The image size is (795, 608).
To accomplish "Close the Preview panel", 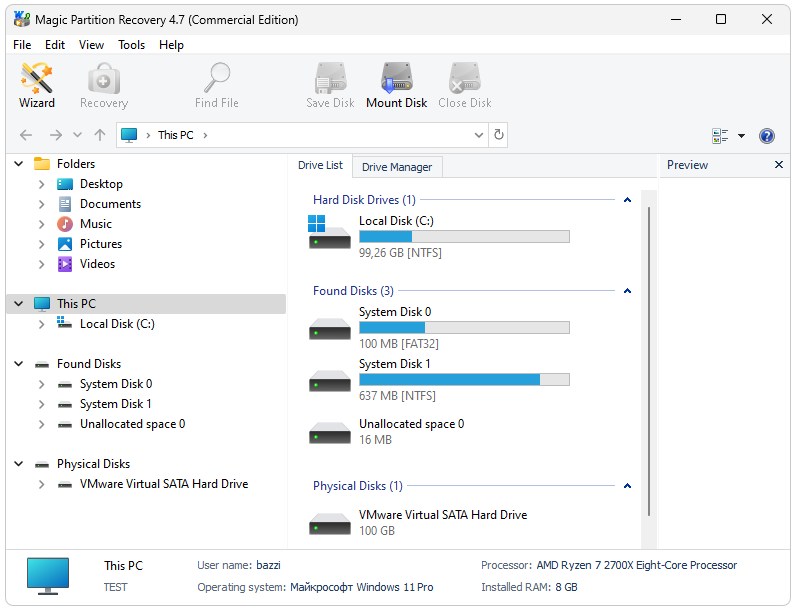I will pos(779,165).
